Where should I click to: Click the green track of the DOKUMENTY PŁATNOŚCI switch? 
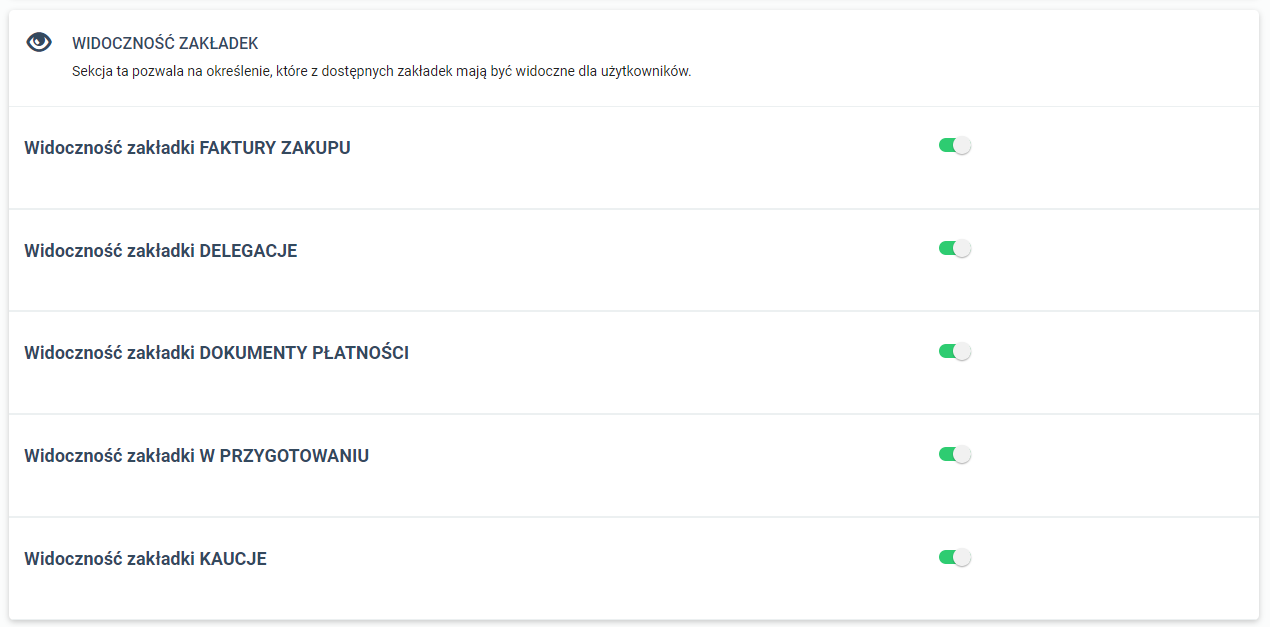pyautogui.click(x=946, y=352)
